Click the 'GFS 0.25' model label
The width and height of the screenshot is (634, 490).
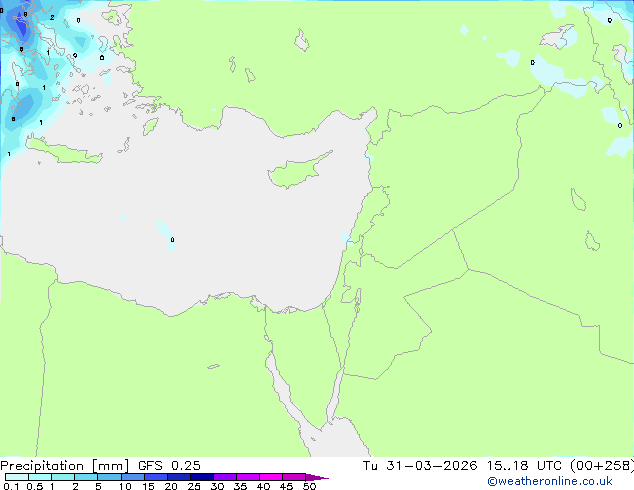pyautogui.click(x=169, y=466)
